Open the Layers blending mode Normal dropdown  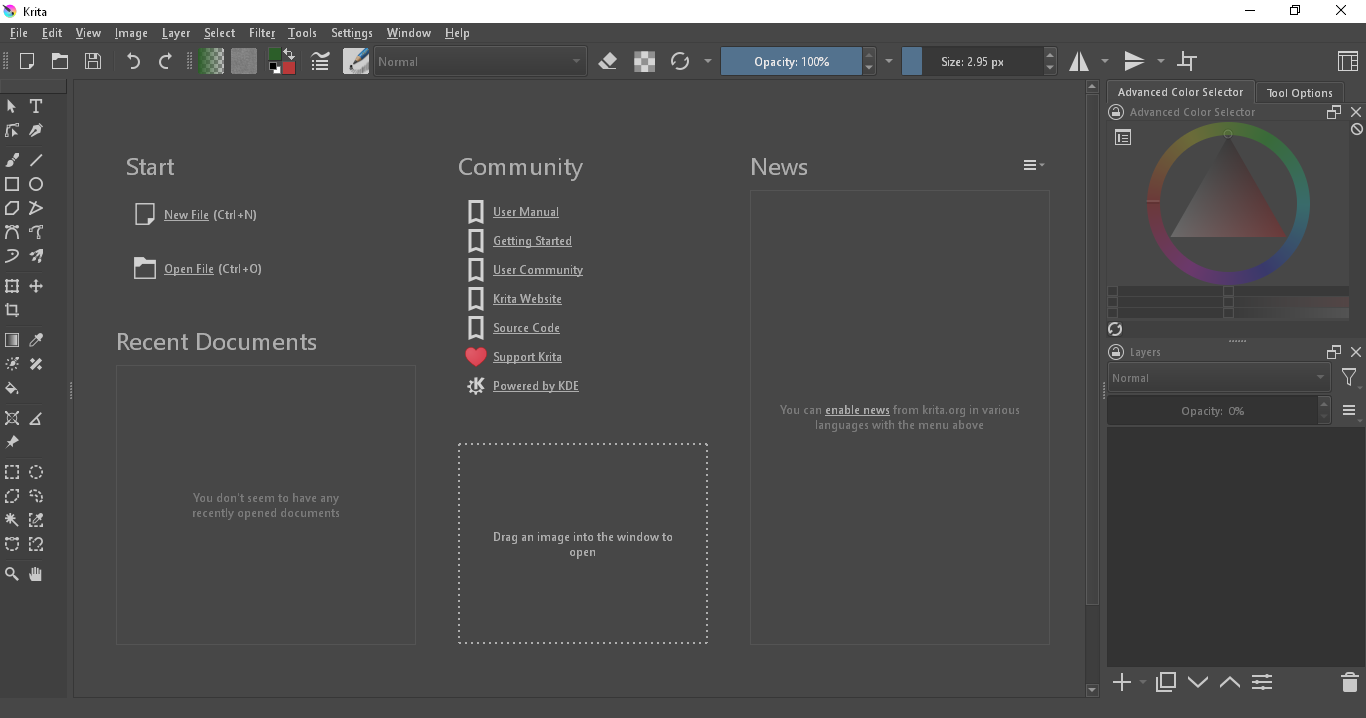point(1218,378)
